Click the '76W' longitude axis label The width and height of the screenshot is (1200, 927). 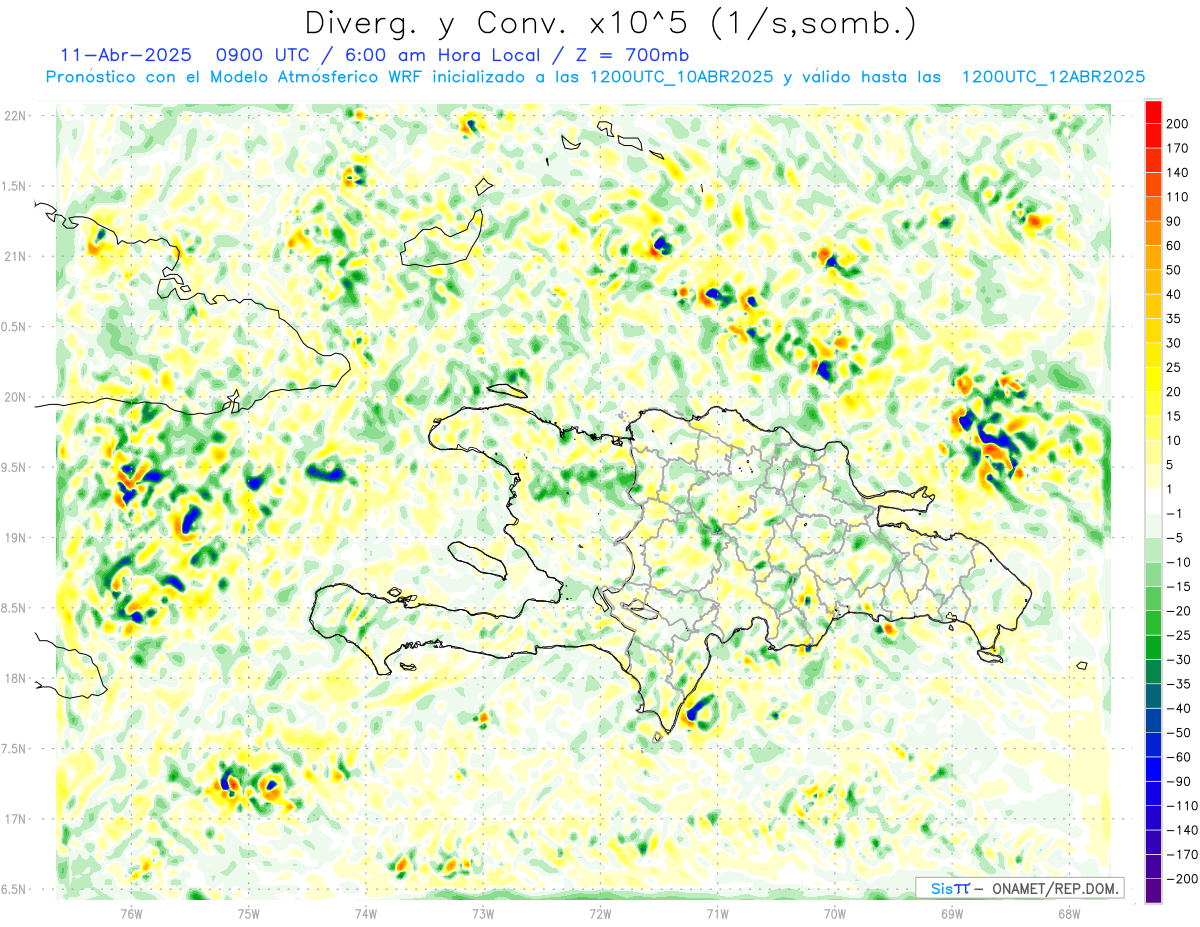click(131, 914)
